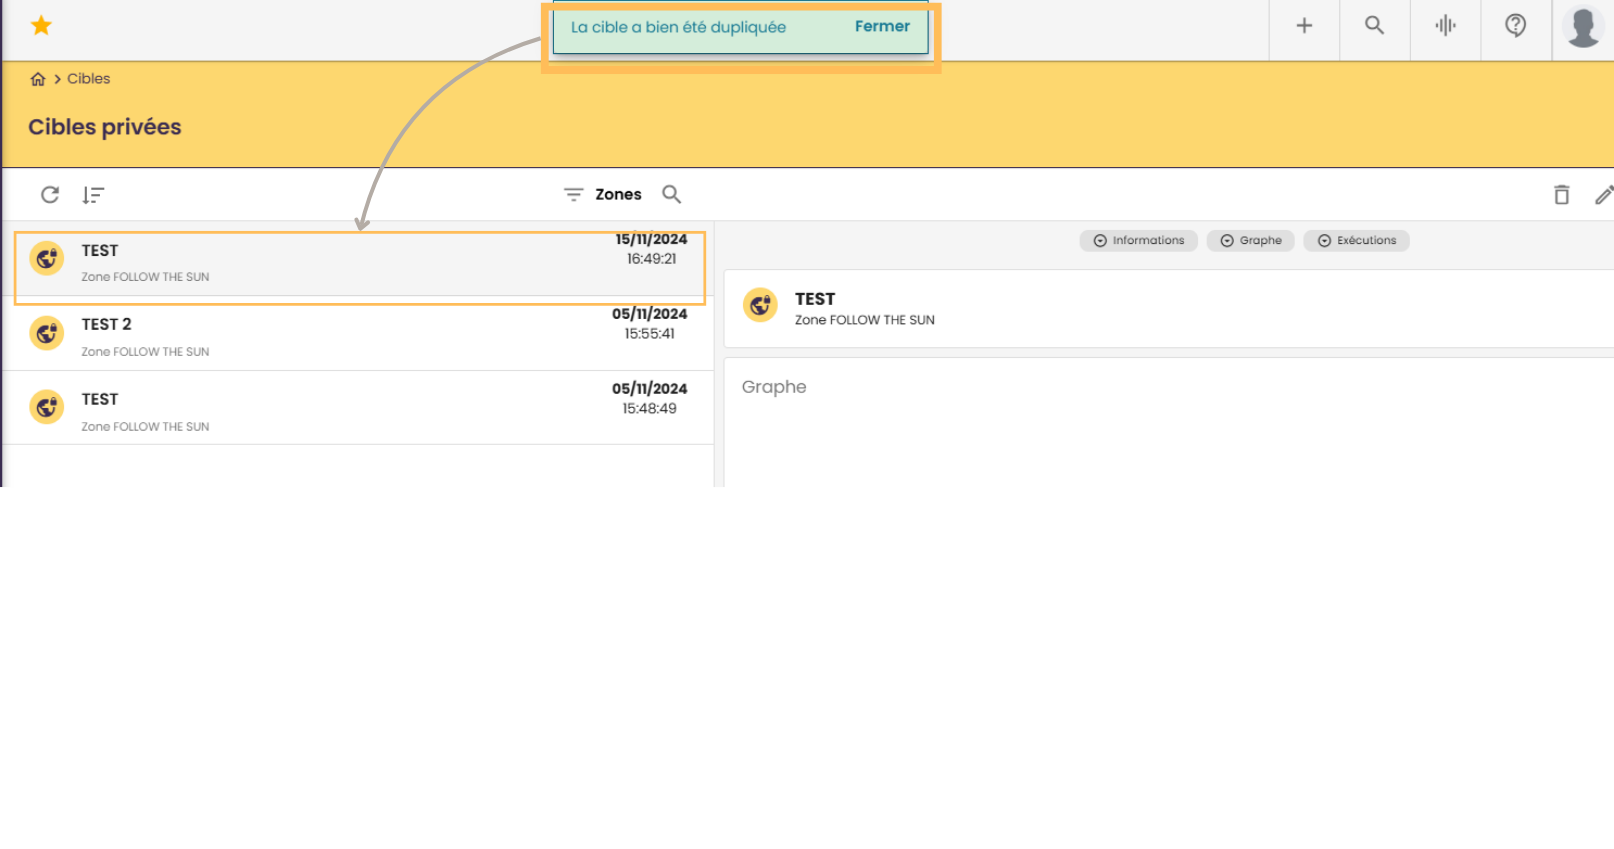
Task: Click globe icon of TEST 2 row
Action: click(x=47, y=333)
